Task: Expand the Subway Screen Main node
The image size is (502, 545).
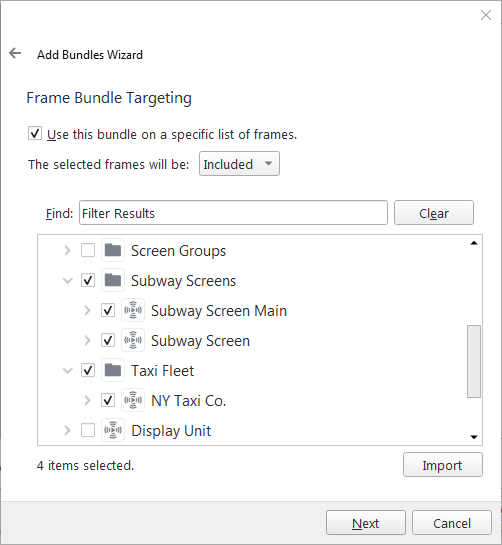Action: tap(87, 310)
